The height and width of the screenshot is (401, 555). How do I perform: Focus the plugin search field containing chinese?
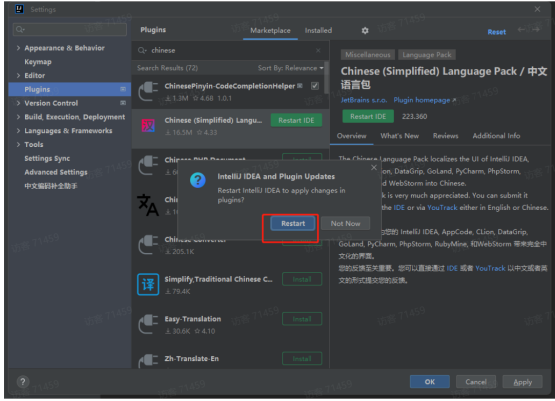click(x=230, y=51)
